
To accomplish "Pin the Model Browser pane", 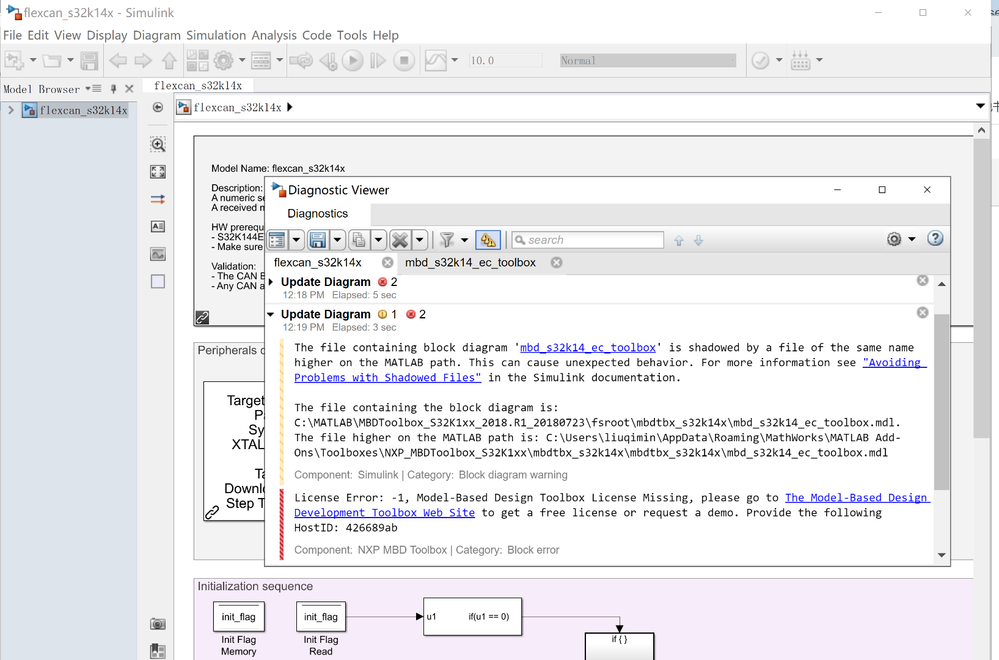I will (113, 89).
